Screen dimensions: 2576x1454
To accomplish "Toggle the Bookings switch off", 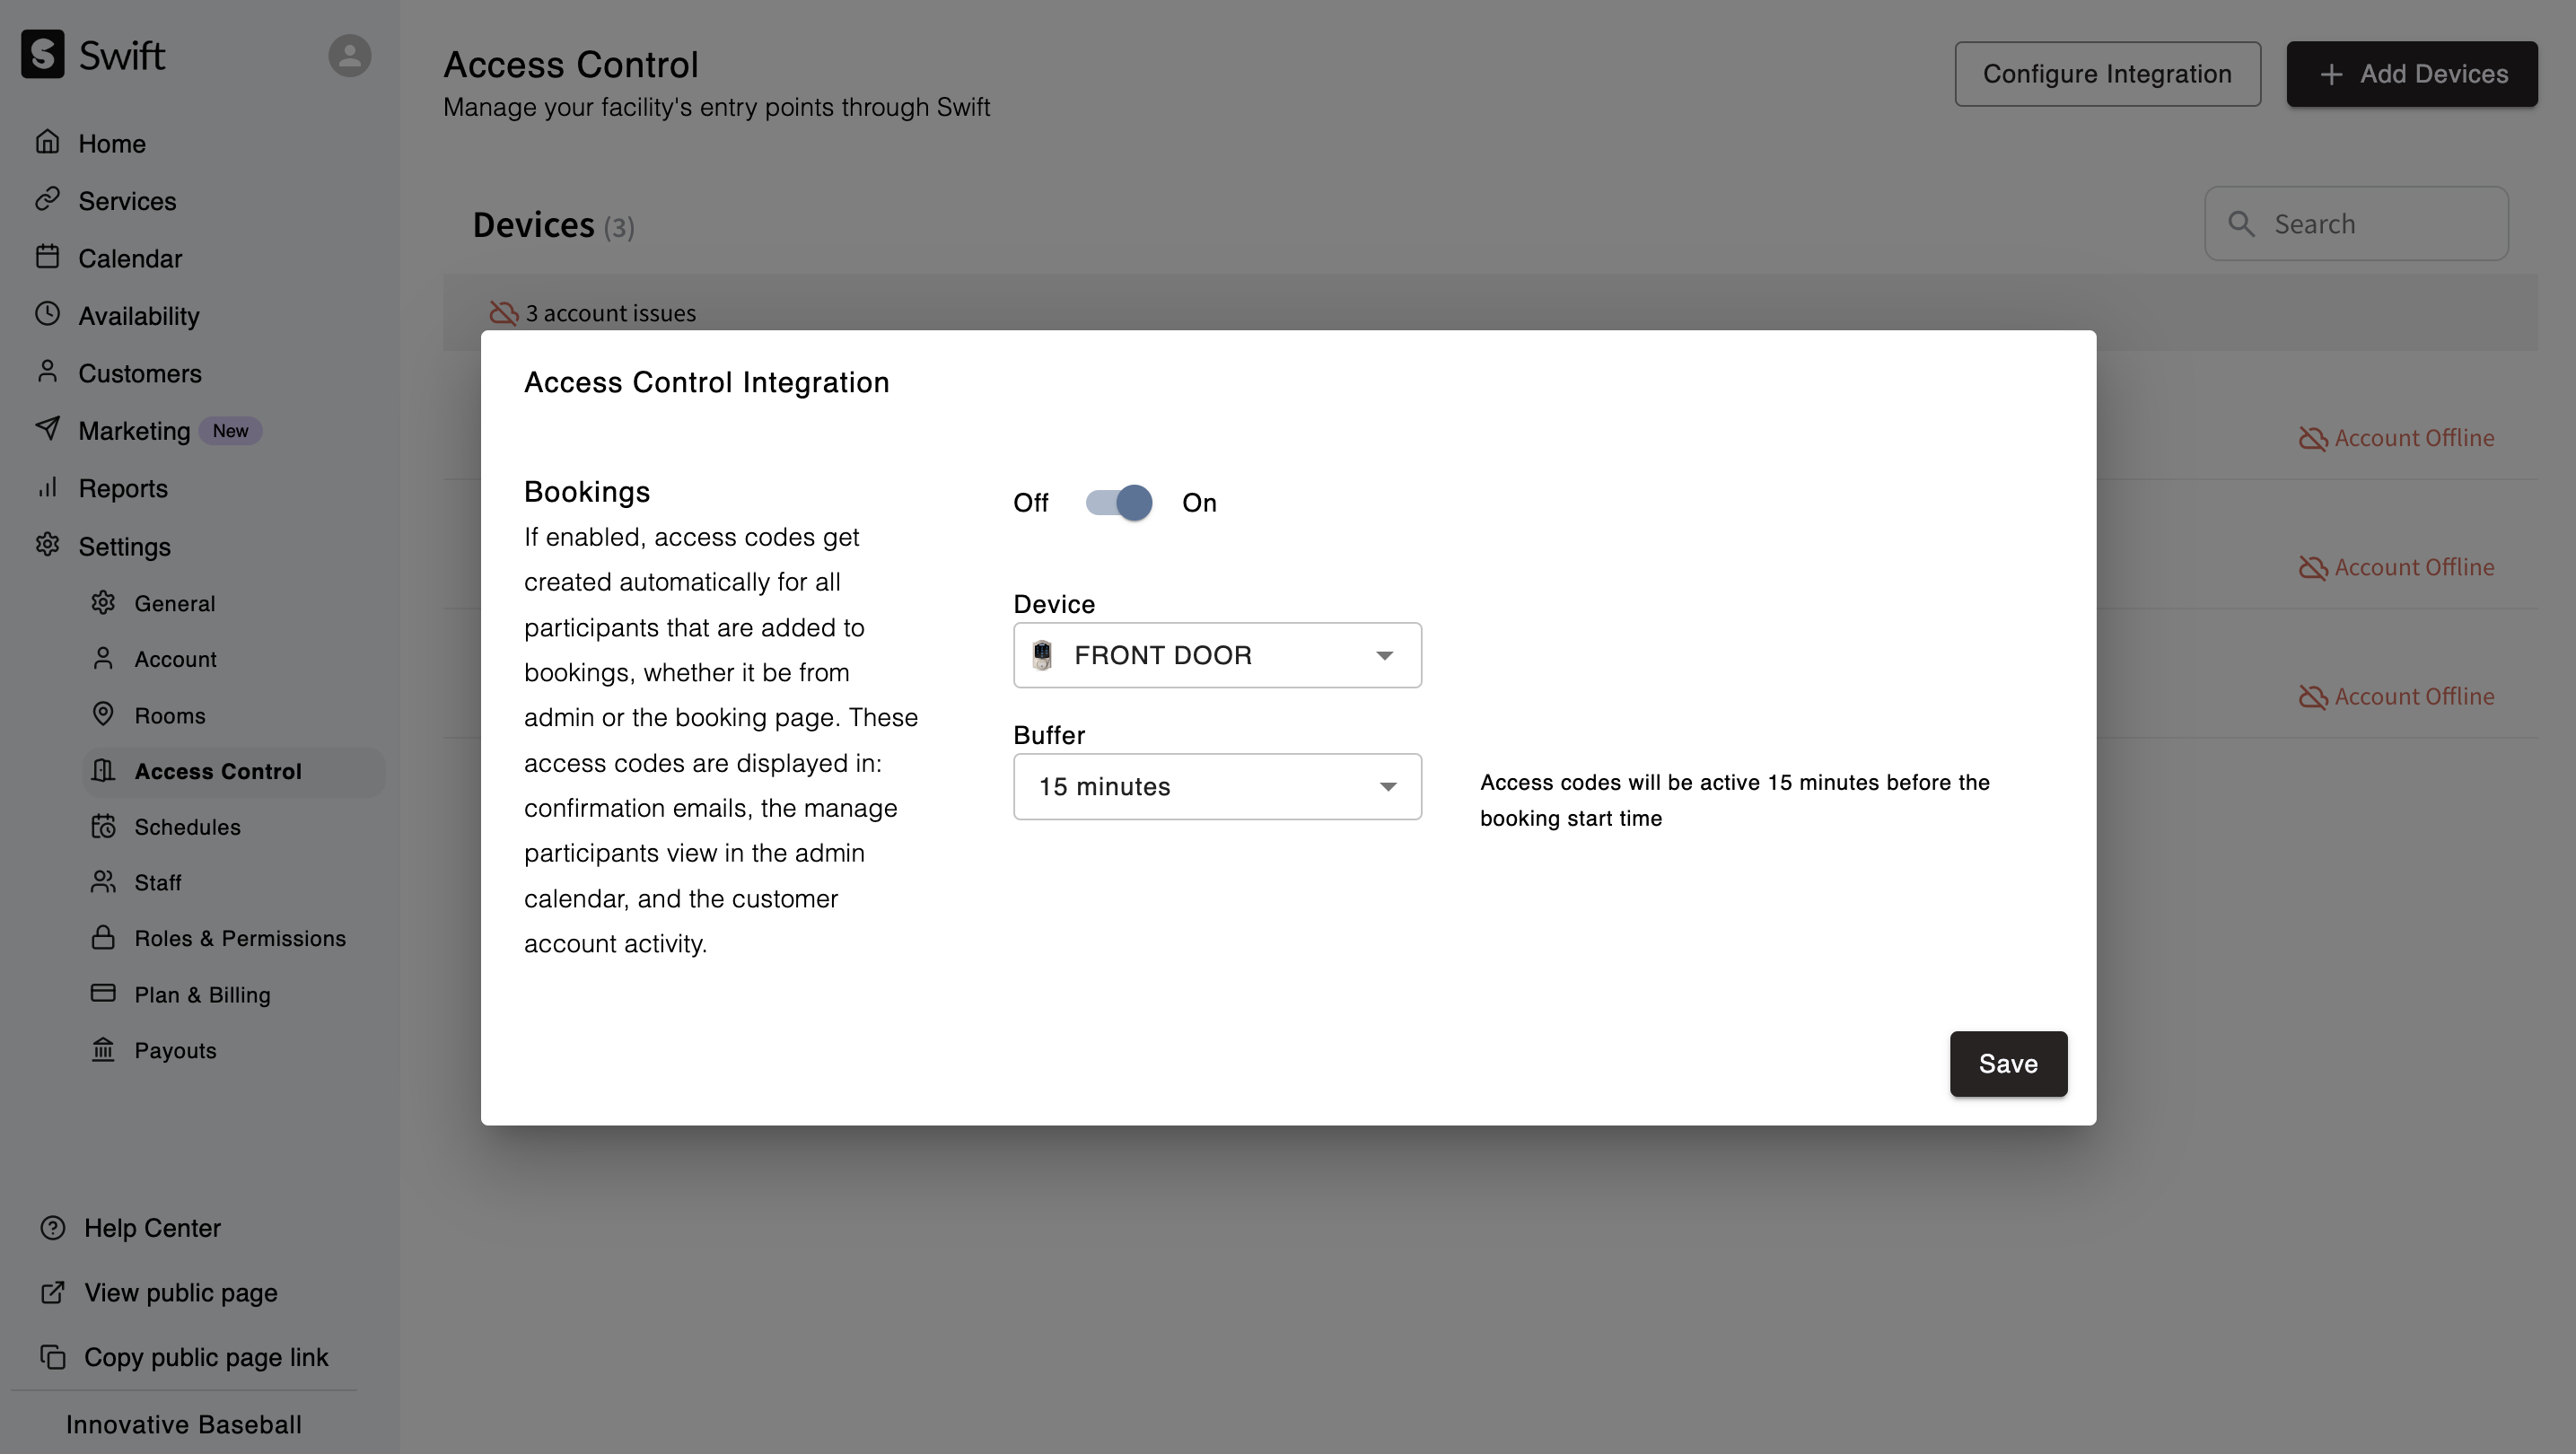I will point(1118,503).
